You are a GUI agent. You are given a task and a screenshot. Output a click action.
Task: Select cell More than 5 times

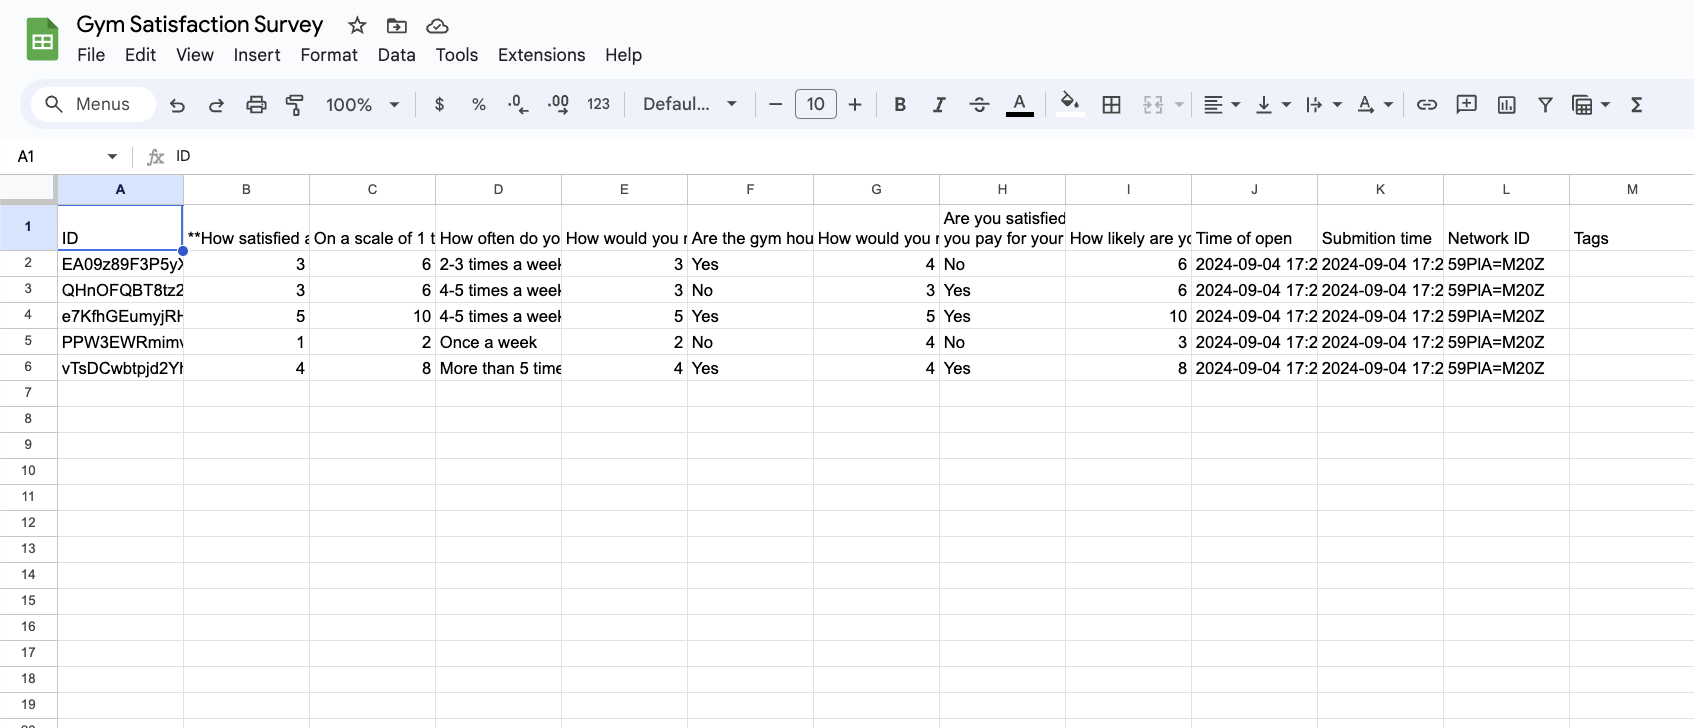point(498,368)
